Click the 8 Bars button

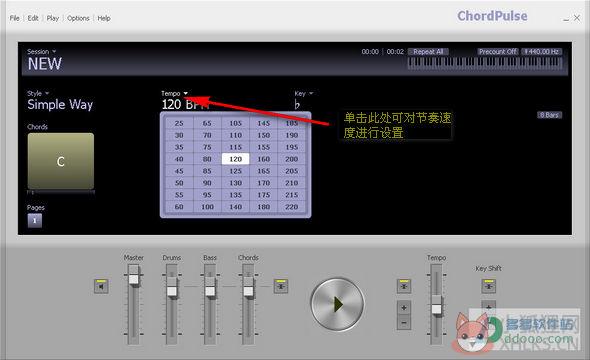[549, 115]
